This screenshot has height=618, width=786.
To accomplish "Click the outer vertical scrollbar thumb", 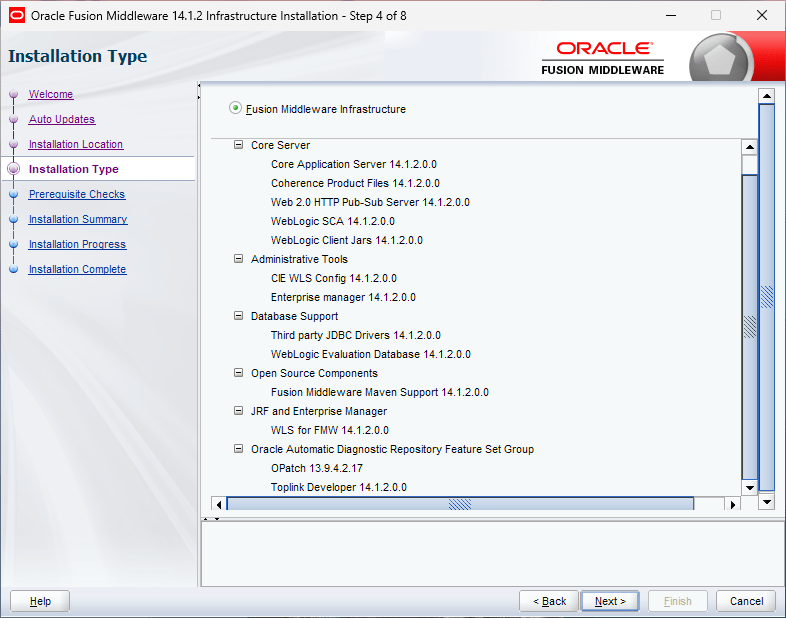I will tap(766, 297).
